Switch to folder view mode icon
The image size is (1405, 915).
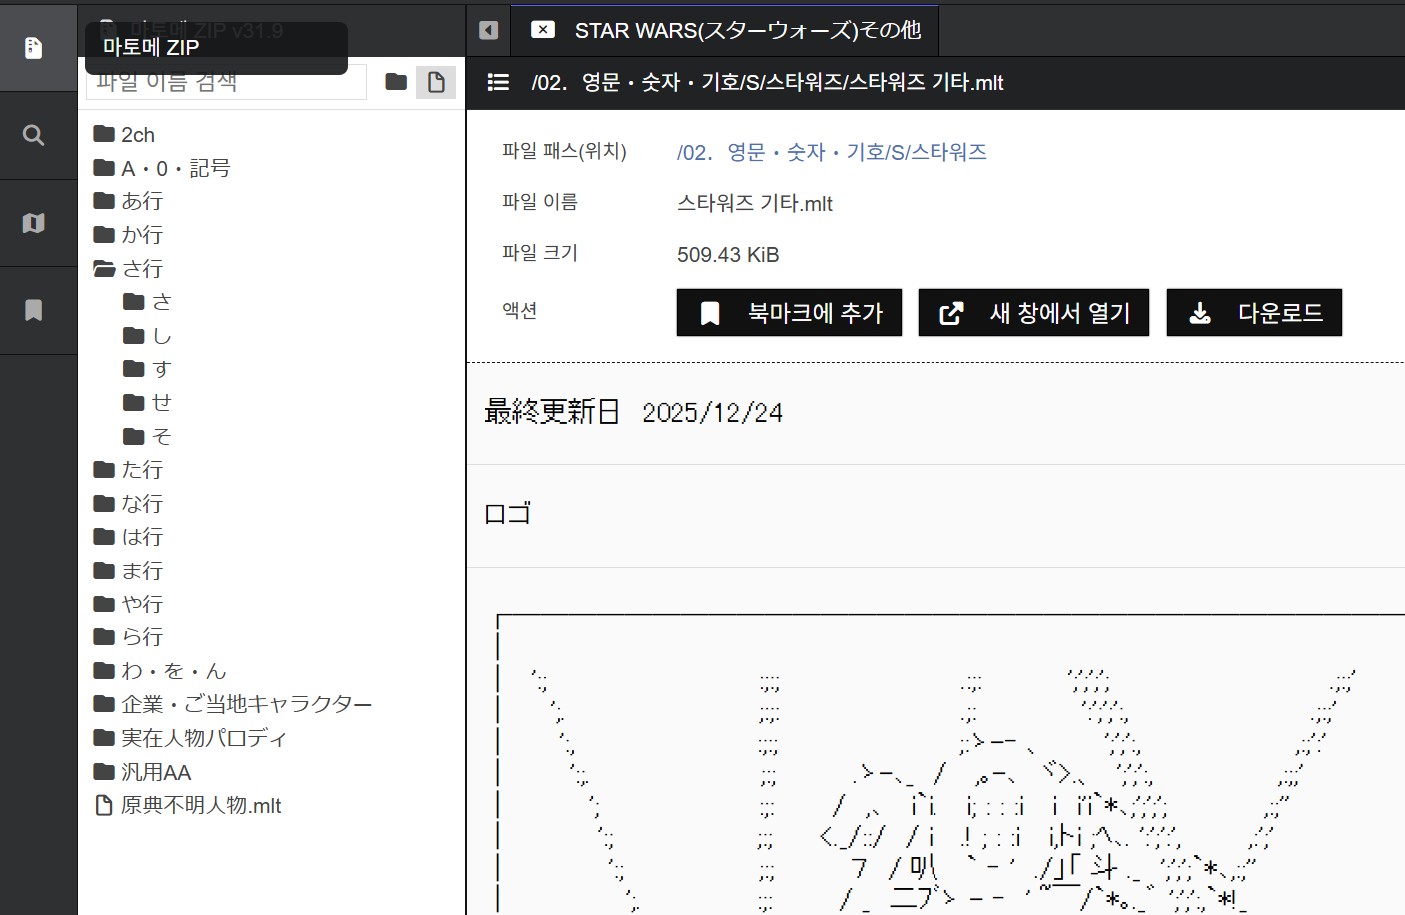396,82
